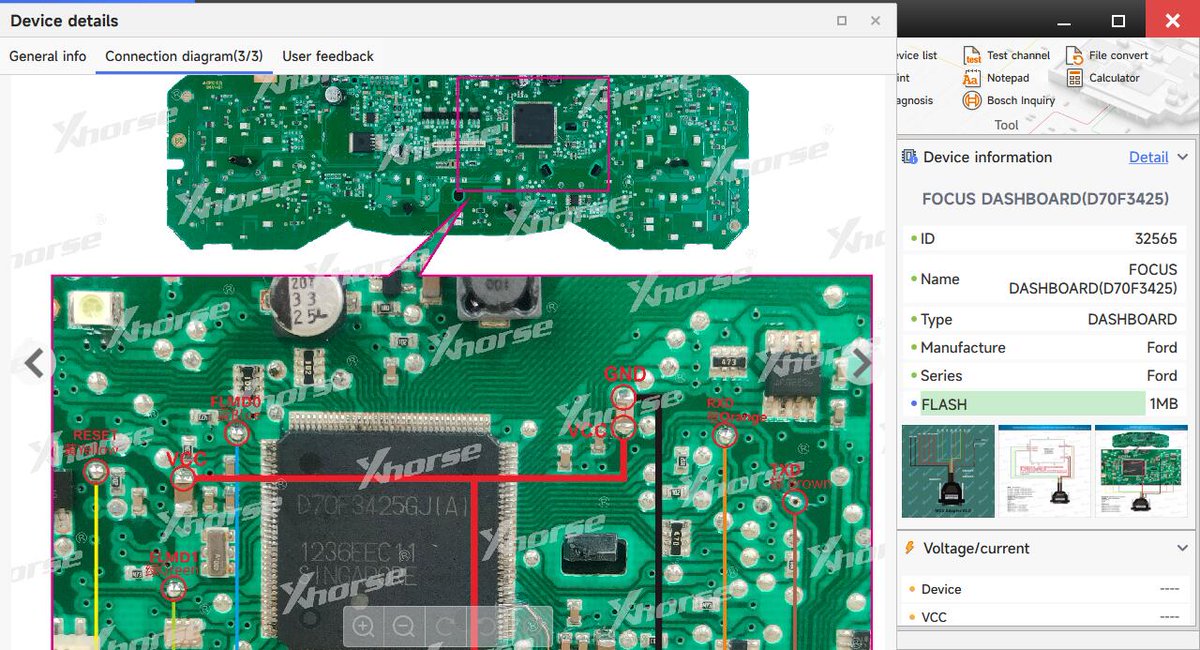Open the User feedback tab
The height and width of the screenshot is (650, 1200).
327,56
